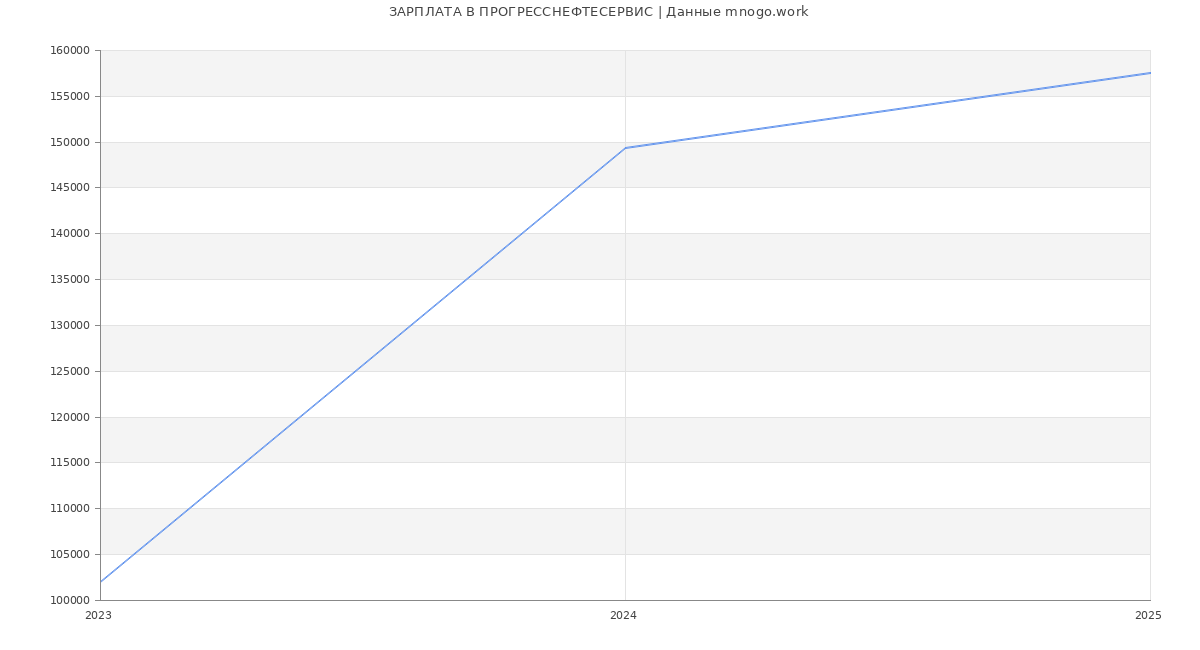Select the 2023 x-axis label
This screenshot has width=1200, height=650.
(x=99, y=615)
